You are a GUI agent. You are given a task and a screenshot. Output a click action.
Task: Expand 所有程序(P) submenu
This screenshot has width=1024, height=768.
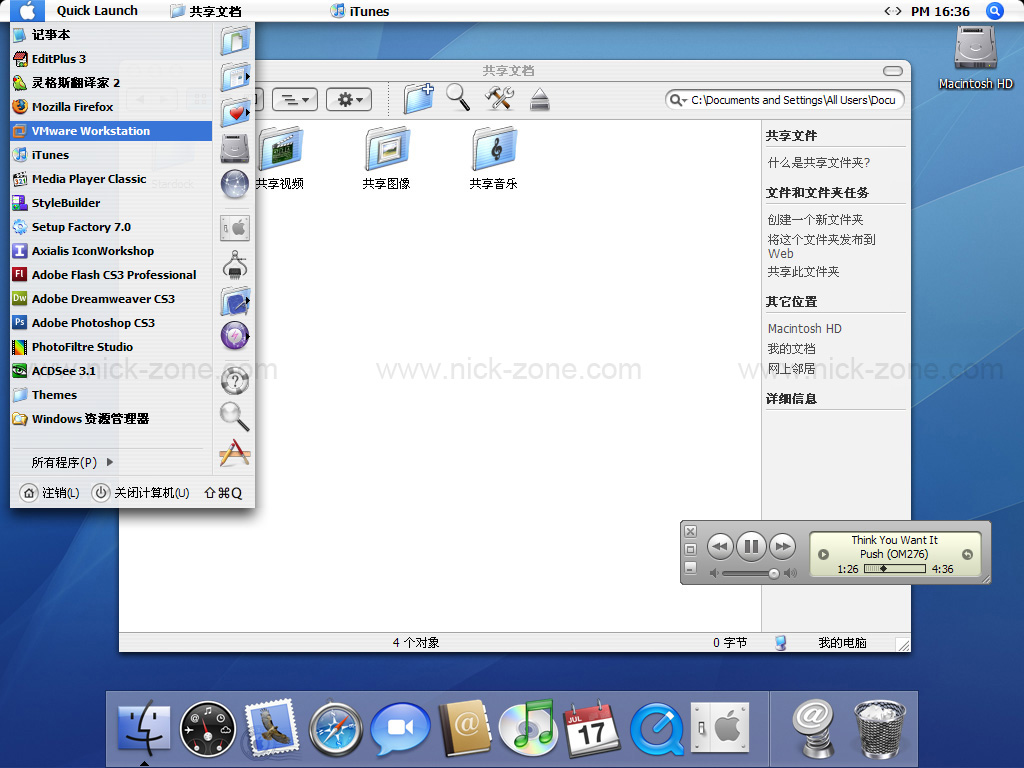click(72, 462)
